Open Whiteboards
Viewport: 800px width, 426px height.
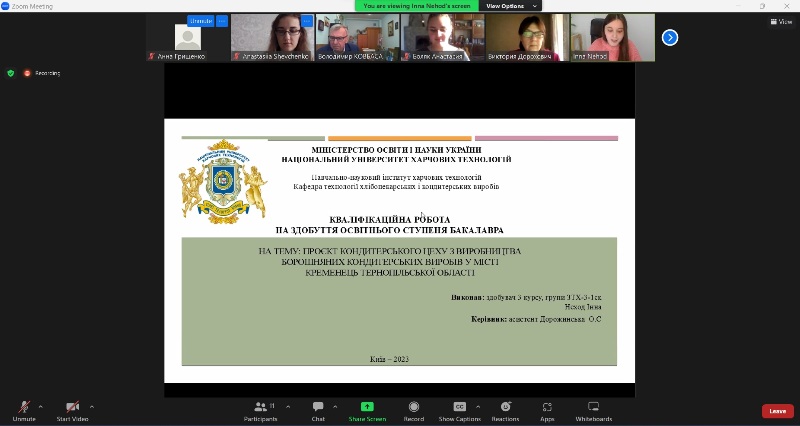pyautogui.click(x=593, y=411)
